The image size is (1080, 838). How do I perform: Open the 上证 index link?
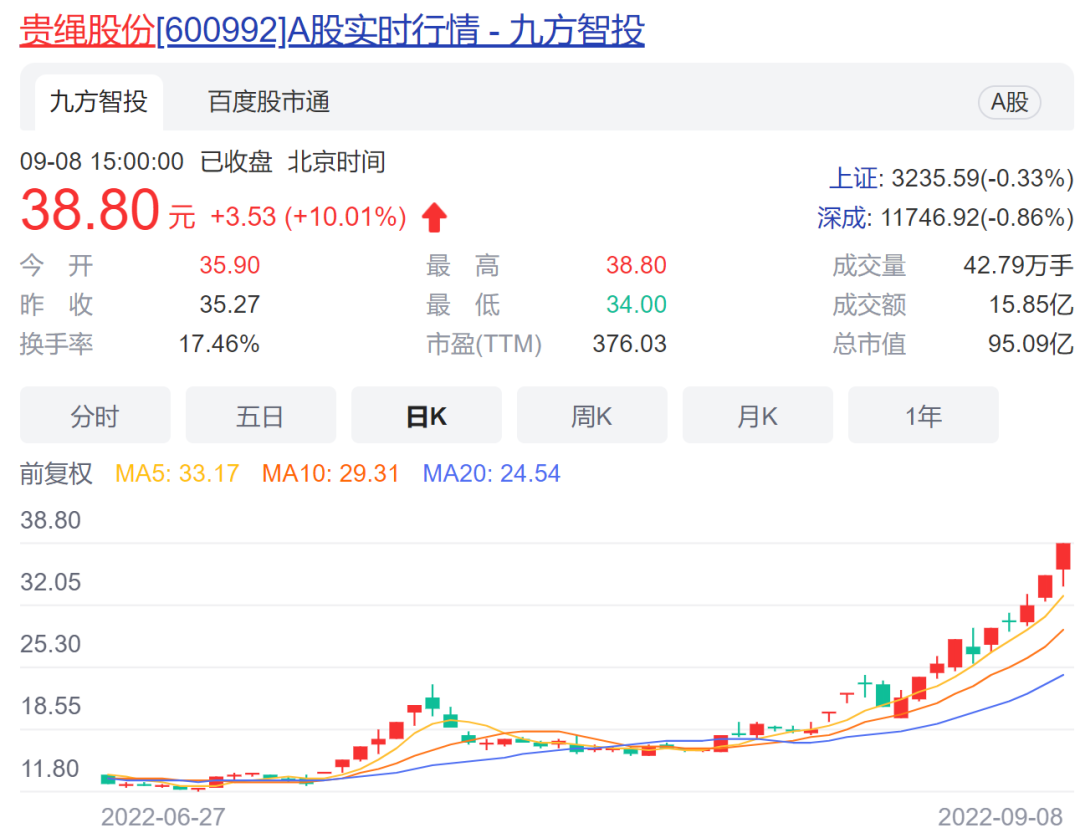point(854,179)
